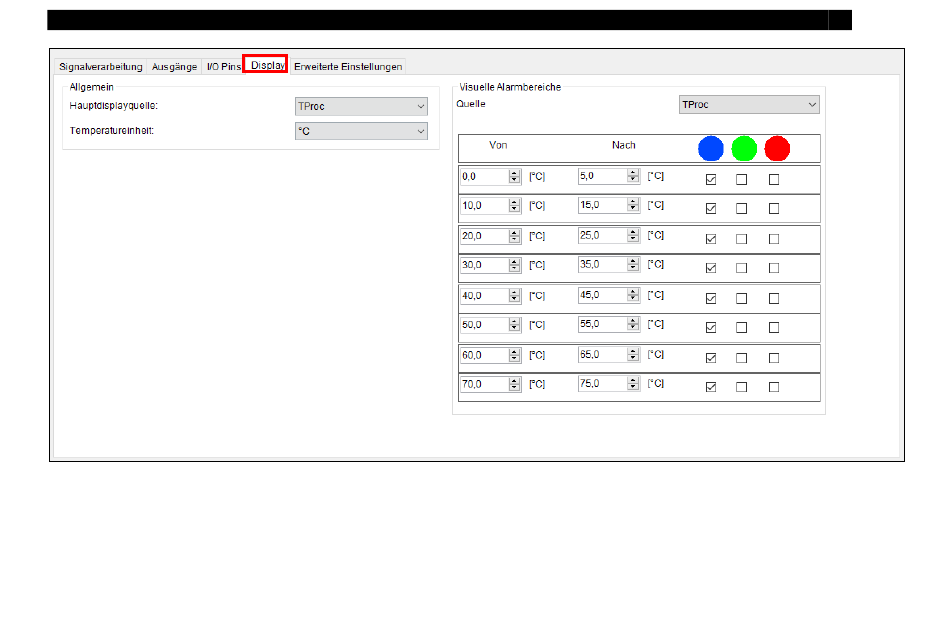Click spinner arrows of the 5,0 field
950x638 pixels.
tap(633, 176)
